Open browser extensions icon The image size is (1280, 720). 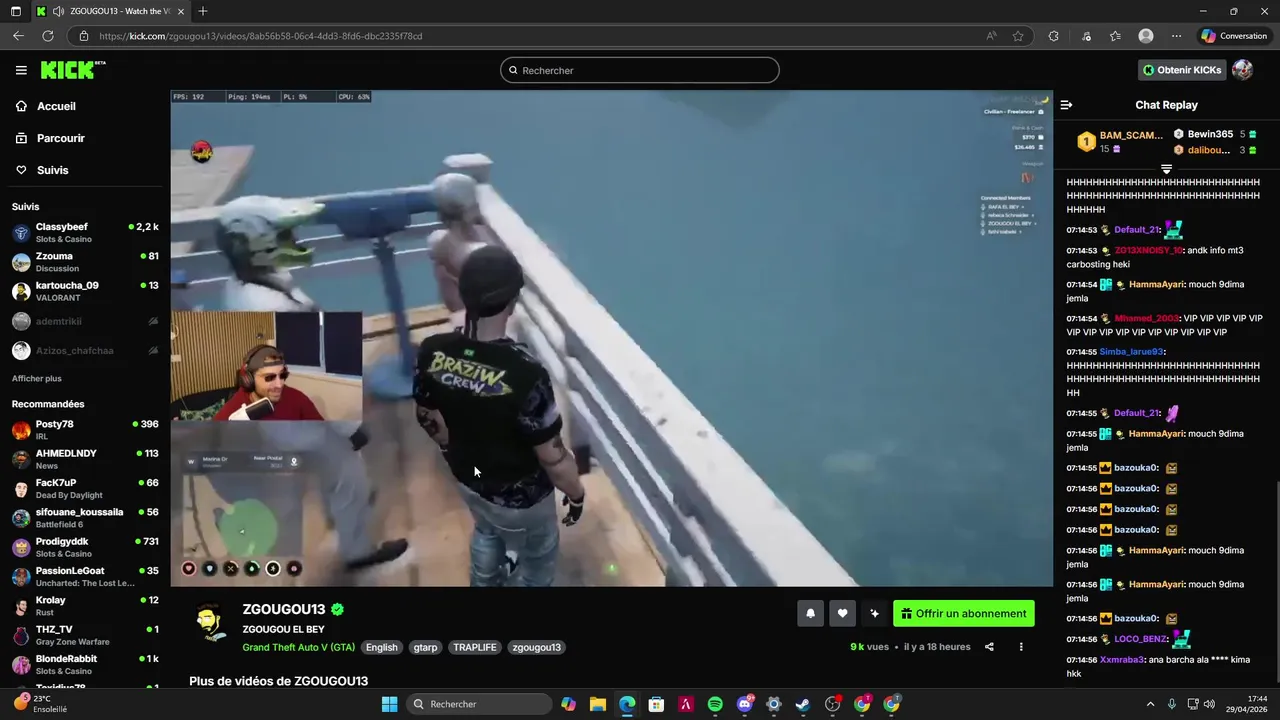click(x=1053, y=36)
